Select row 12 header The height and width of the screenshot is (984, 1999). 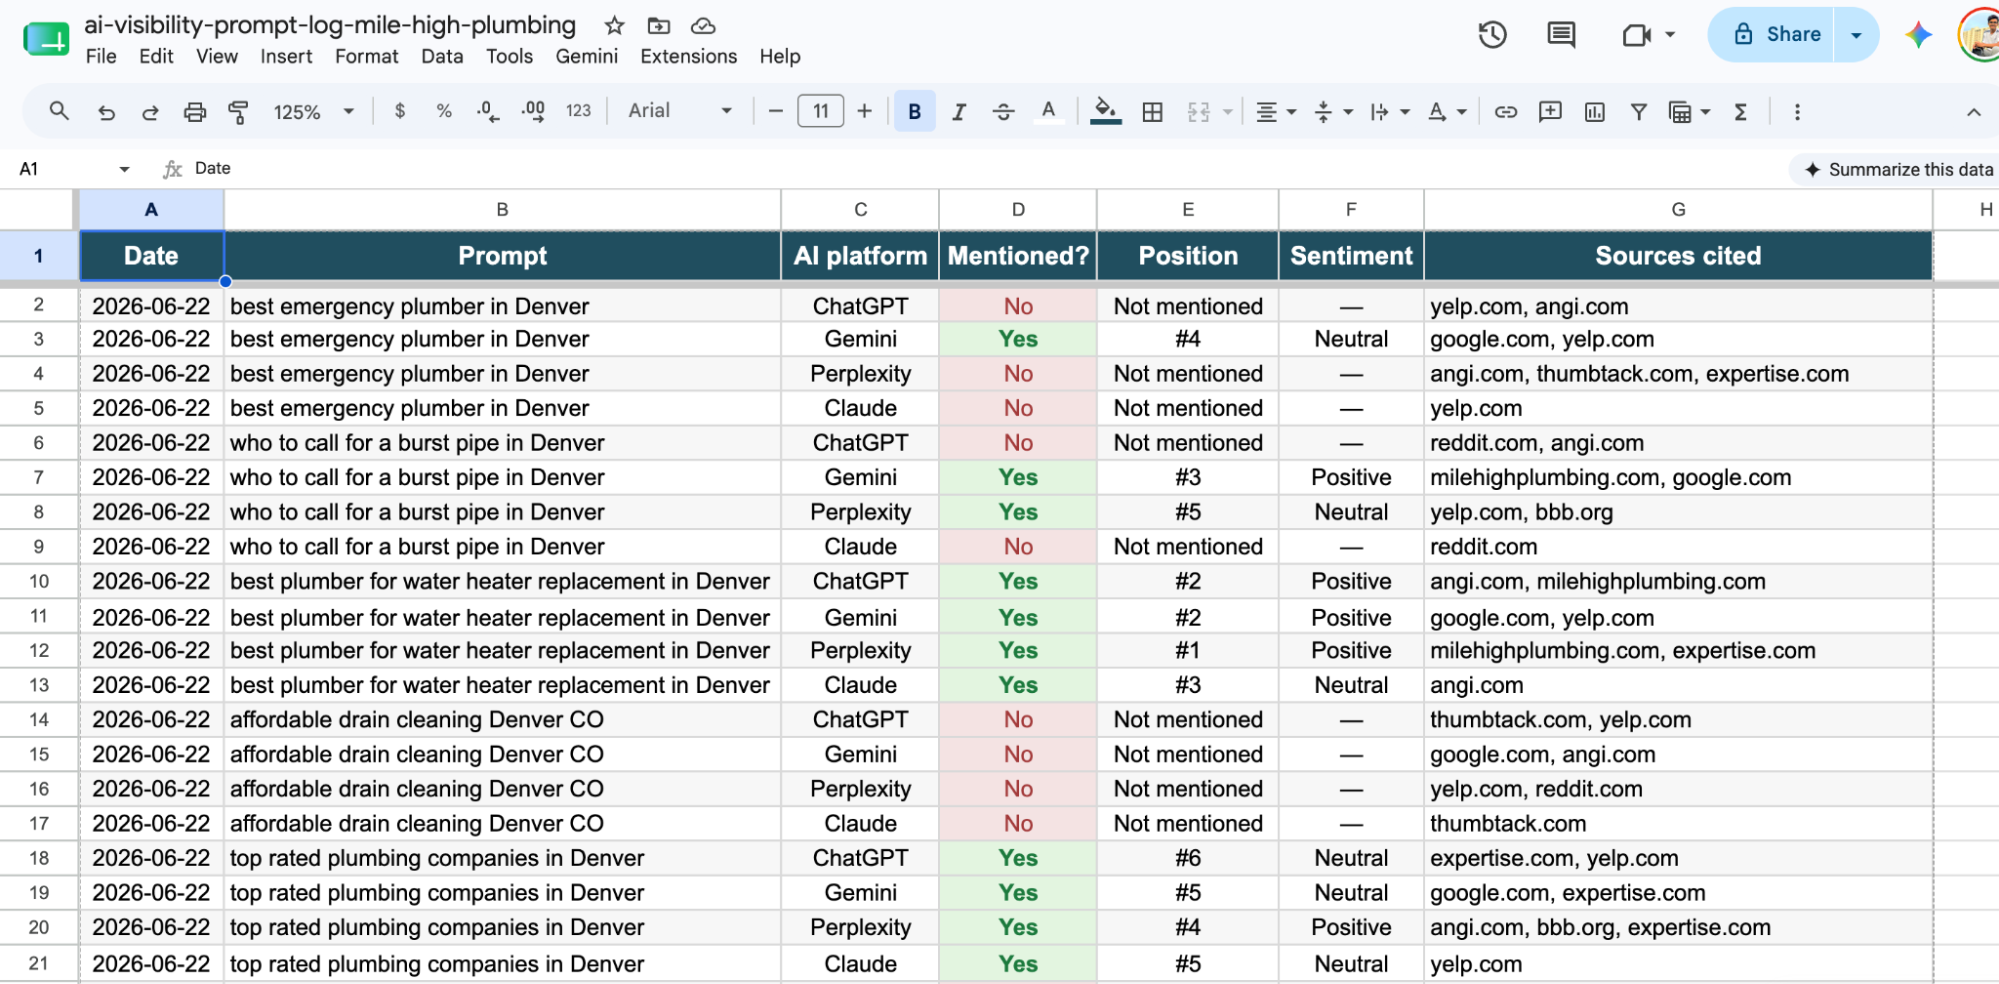pyautogui.click(x=39, y=650)
